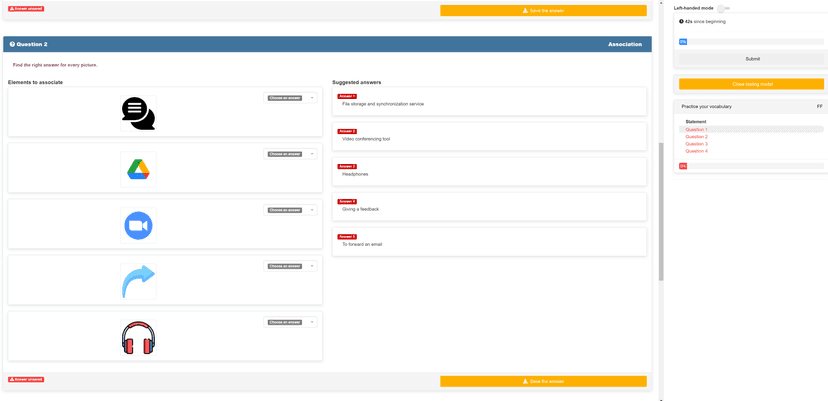Click the page vertical scrollbar
This screenshot has height=401, width=828.
tap(661, 211)
